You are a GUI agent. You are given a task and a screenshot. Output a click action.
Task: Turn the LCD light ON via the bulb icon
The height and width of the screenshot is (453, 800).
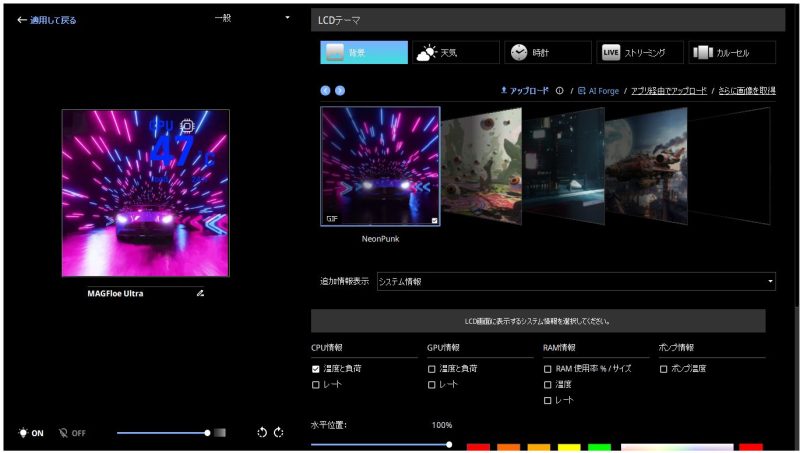point(31,433)
